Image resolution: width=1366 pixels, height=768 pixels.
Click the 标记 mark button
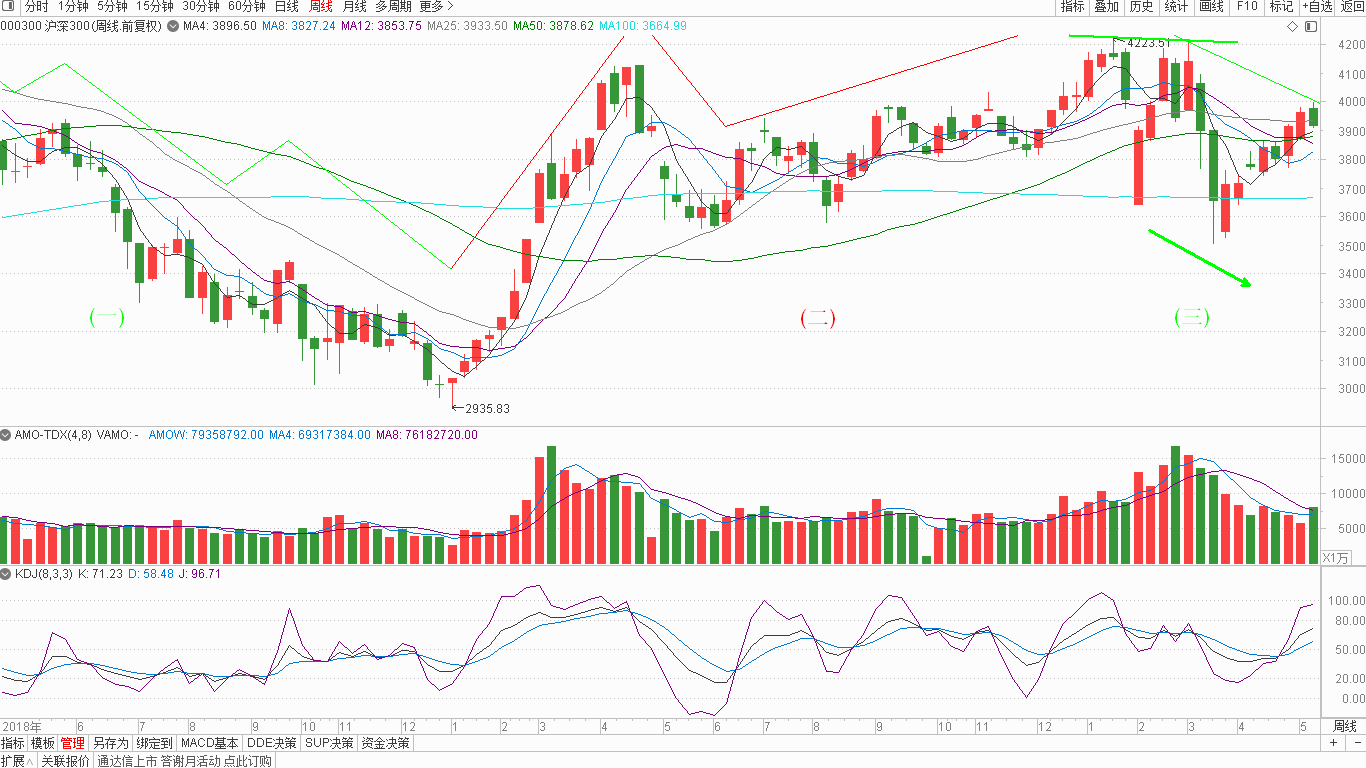tap(1281, 6)
